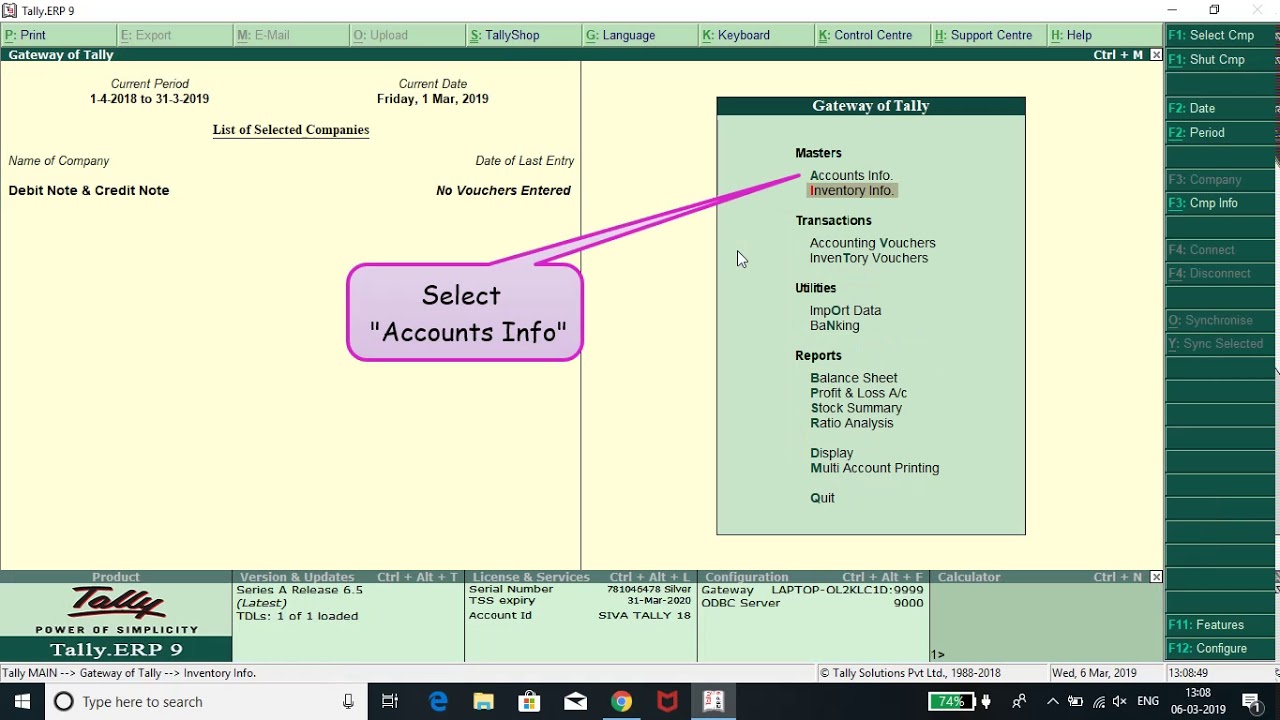
Task: Select Inventory Info. under Masters
Action: [852, 190]
